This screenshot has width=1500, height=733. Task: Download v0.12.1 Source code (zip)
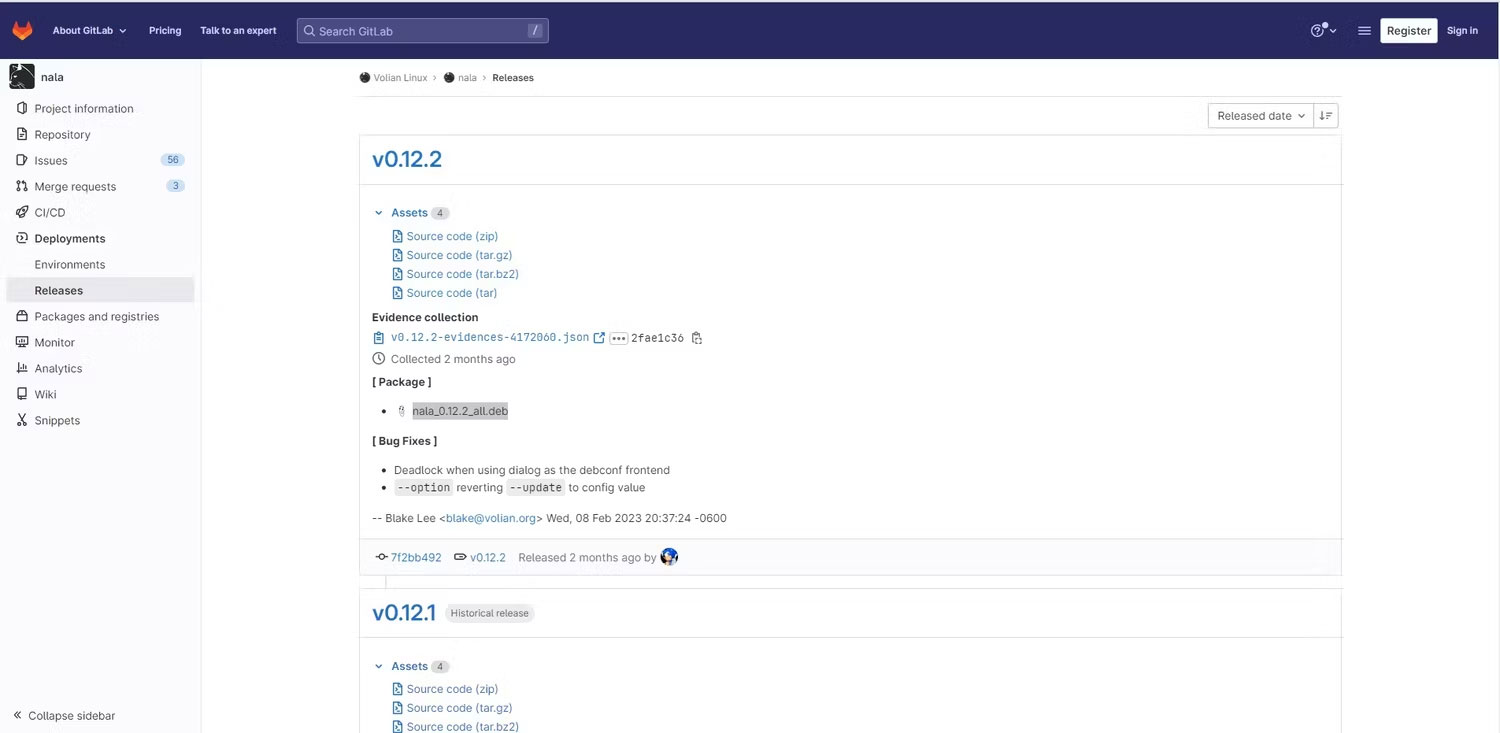pos(452,689)
